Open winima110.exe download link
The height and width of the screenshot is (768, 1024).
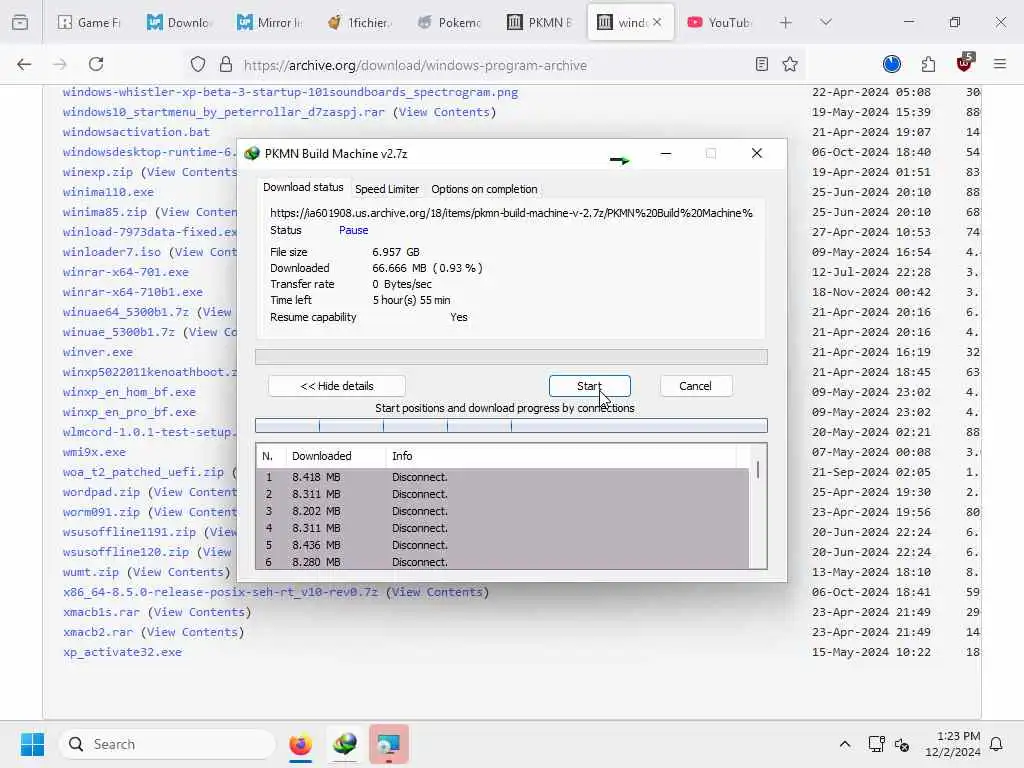108,192
